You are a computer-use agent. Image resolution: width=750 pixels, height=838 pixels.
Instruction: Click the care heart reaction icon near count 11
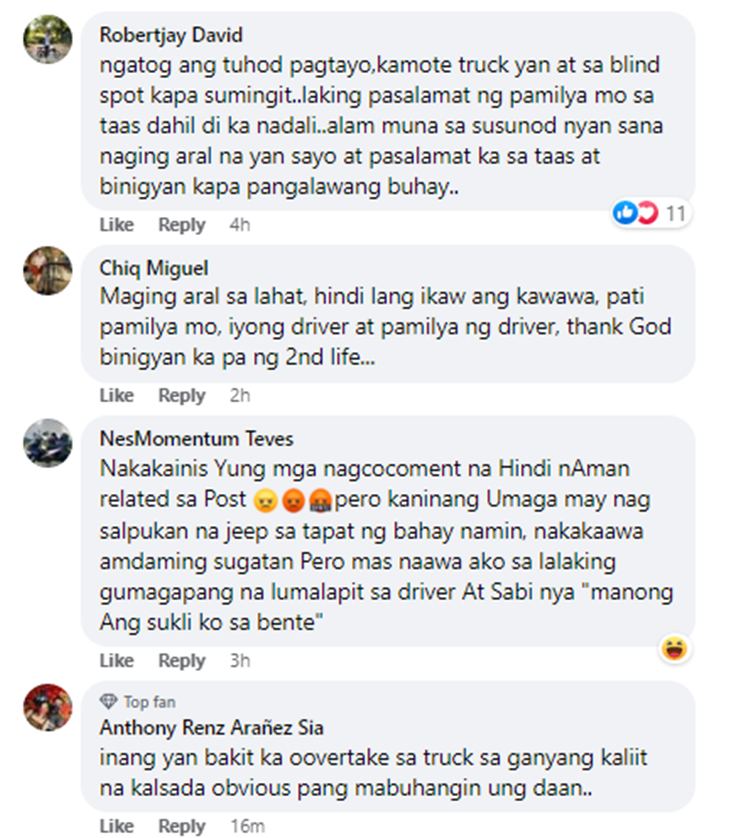pos(646,213)
